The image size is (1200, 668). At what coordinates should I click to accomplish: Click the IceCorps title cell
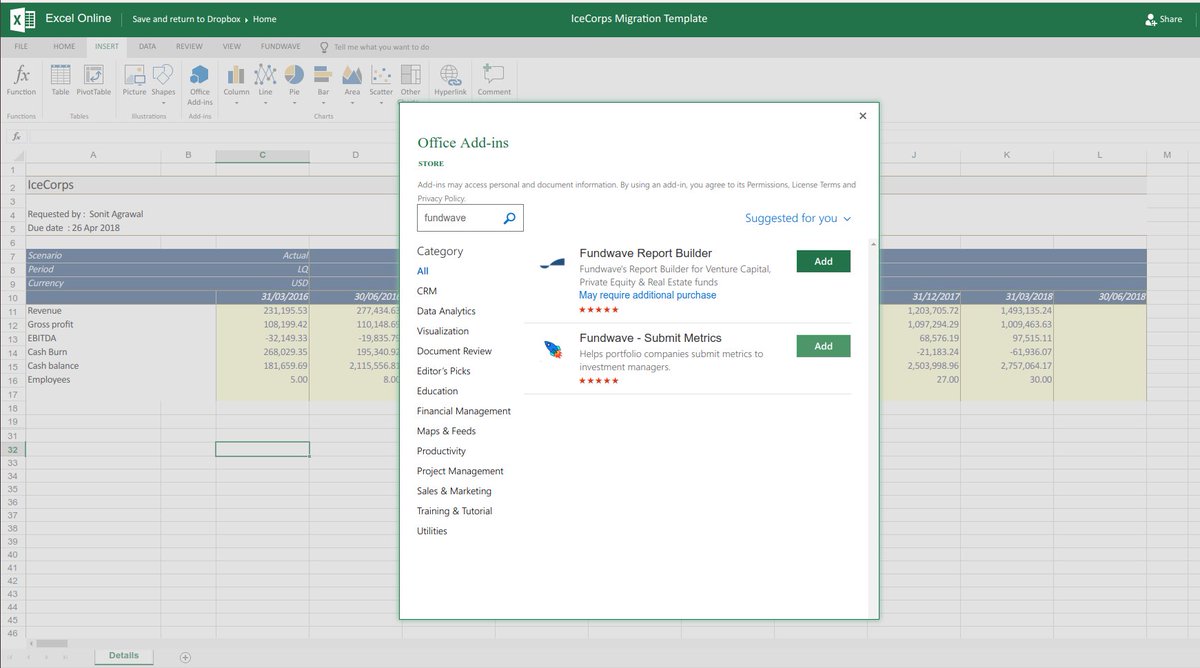(93, 185)
